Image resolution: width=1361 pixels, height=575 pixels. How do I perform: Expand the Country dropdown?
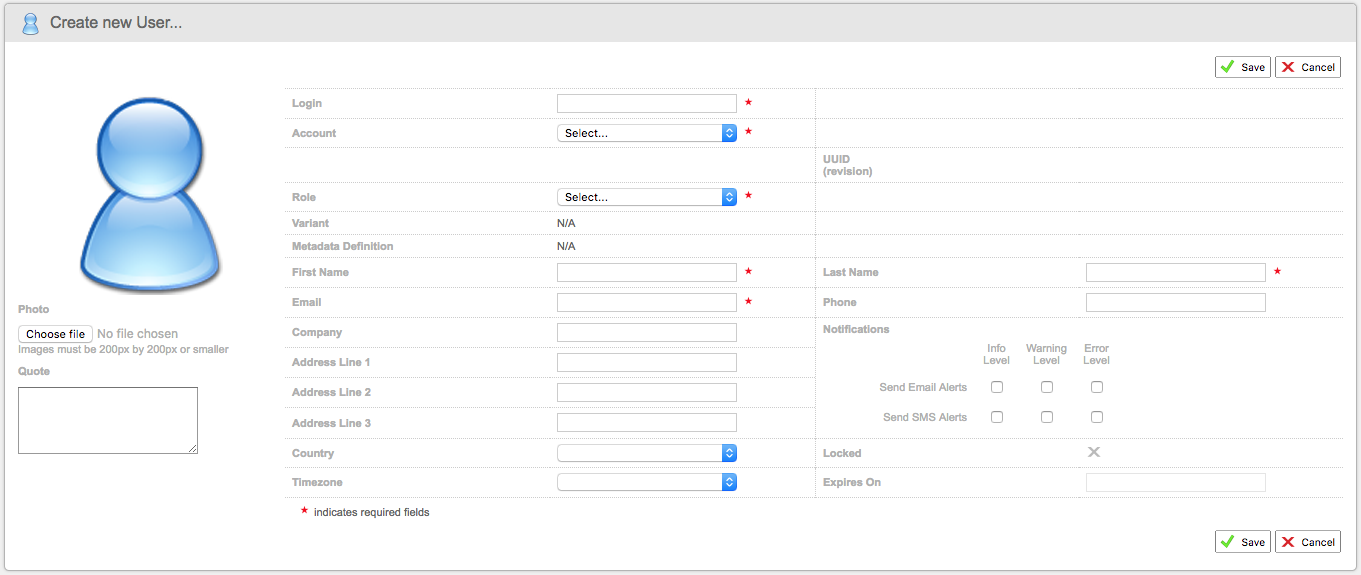(646, 453)
